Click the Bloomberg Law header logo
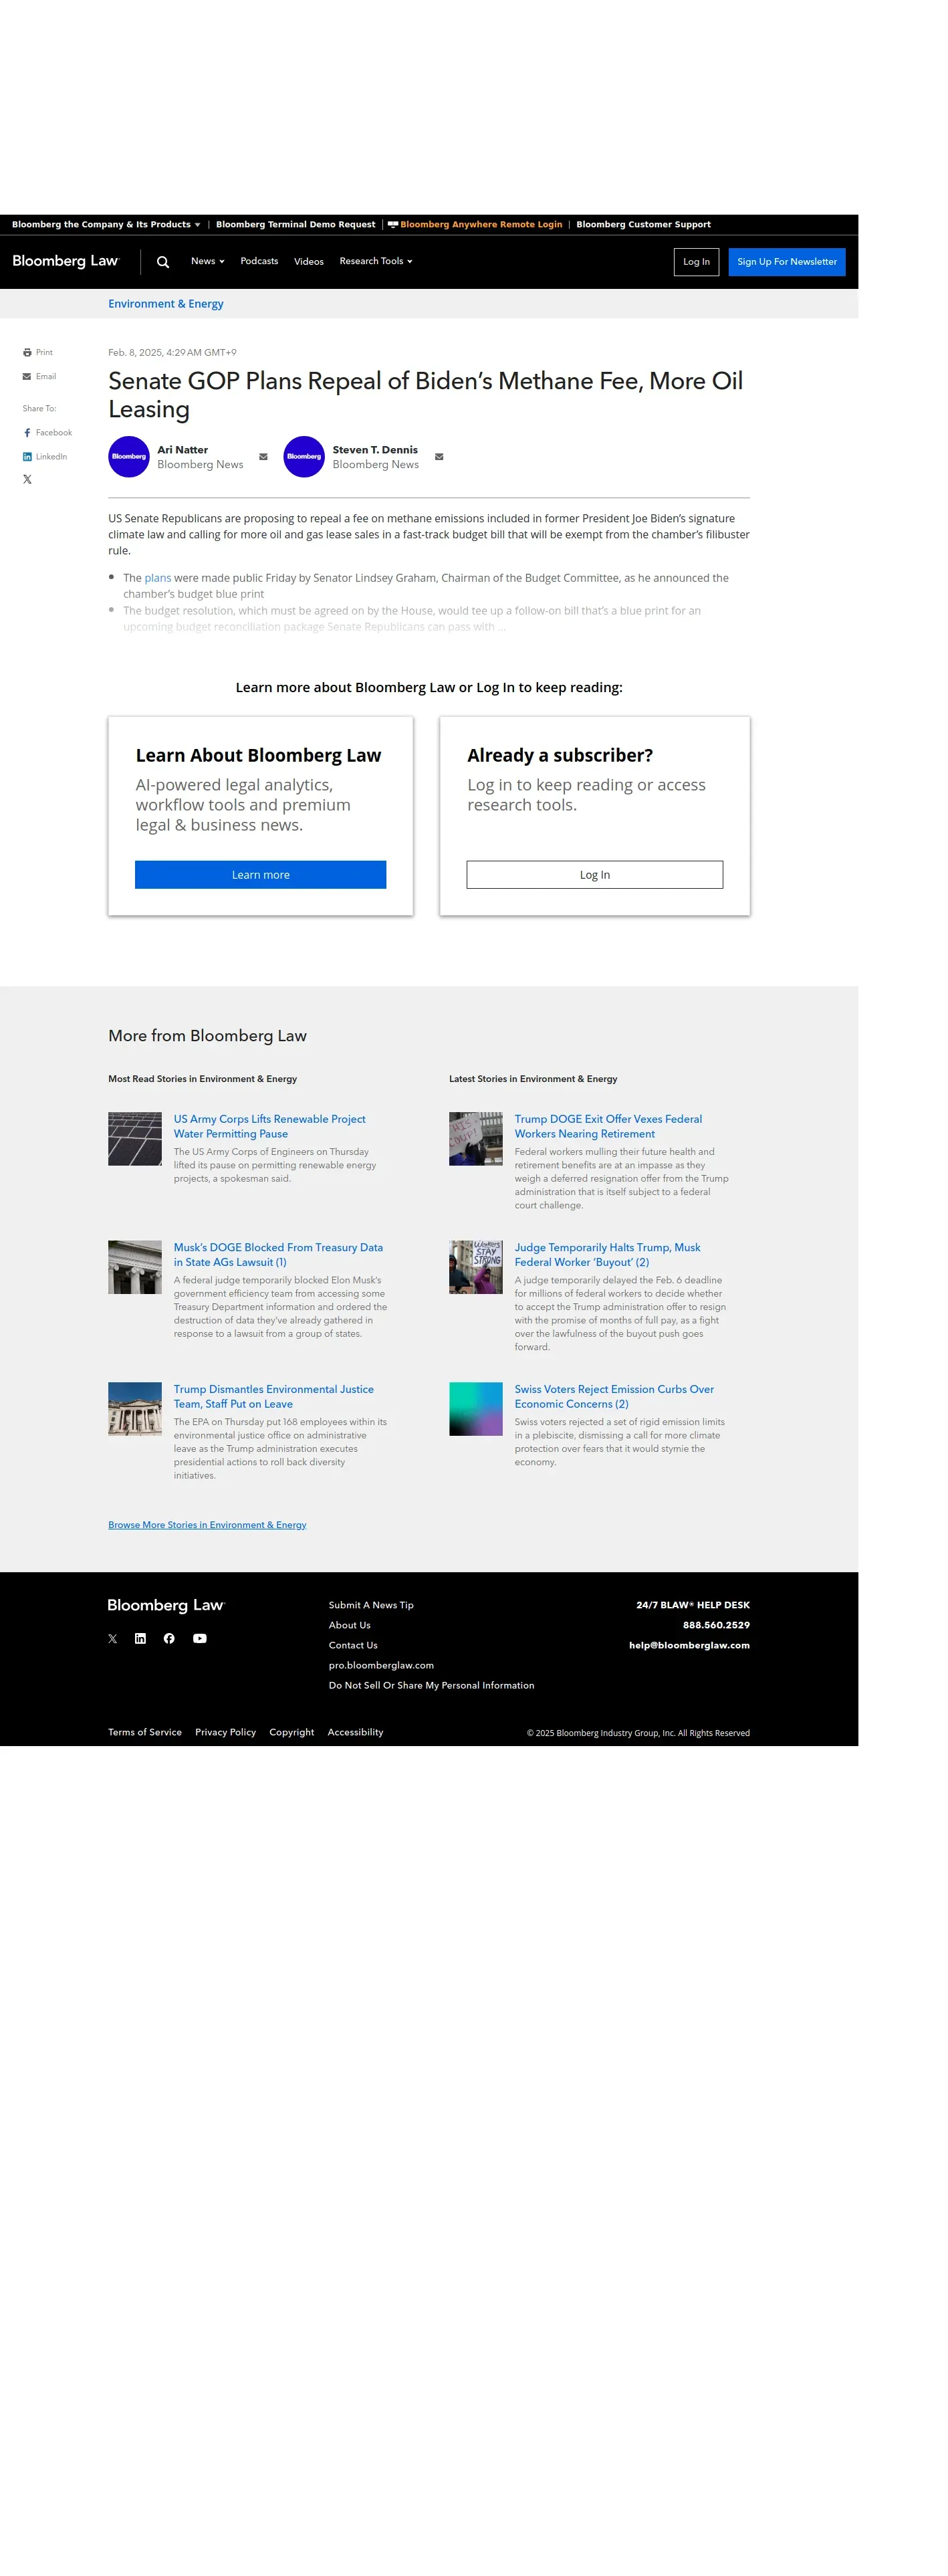Viewport: 948px width, 2576px height. [66, 261]
